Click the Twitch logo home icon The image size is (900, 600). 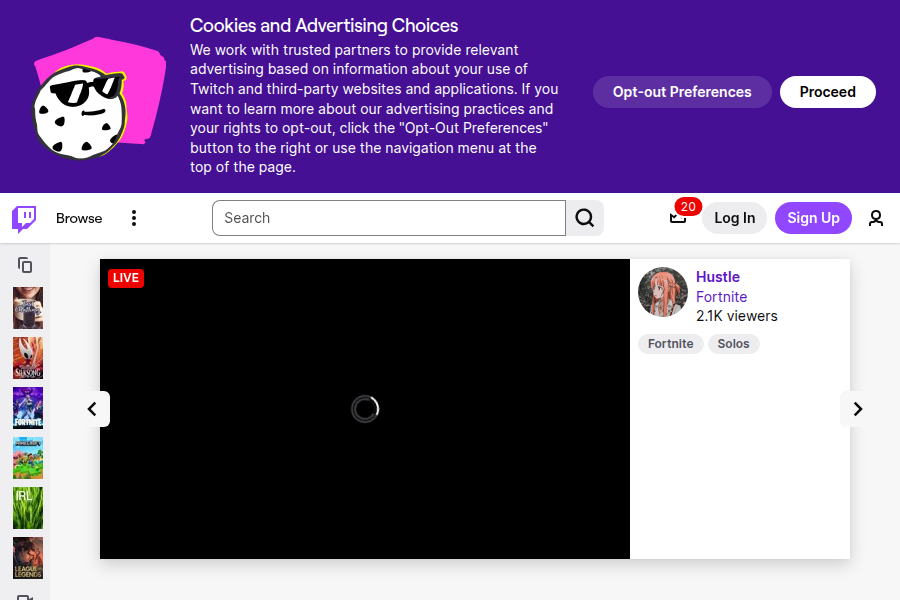click(x=24, y=219)
